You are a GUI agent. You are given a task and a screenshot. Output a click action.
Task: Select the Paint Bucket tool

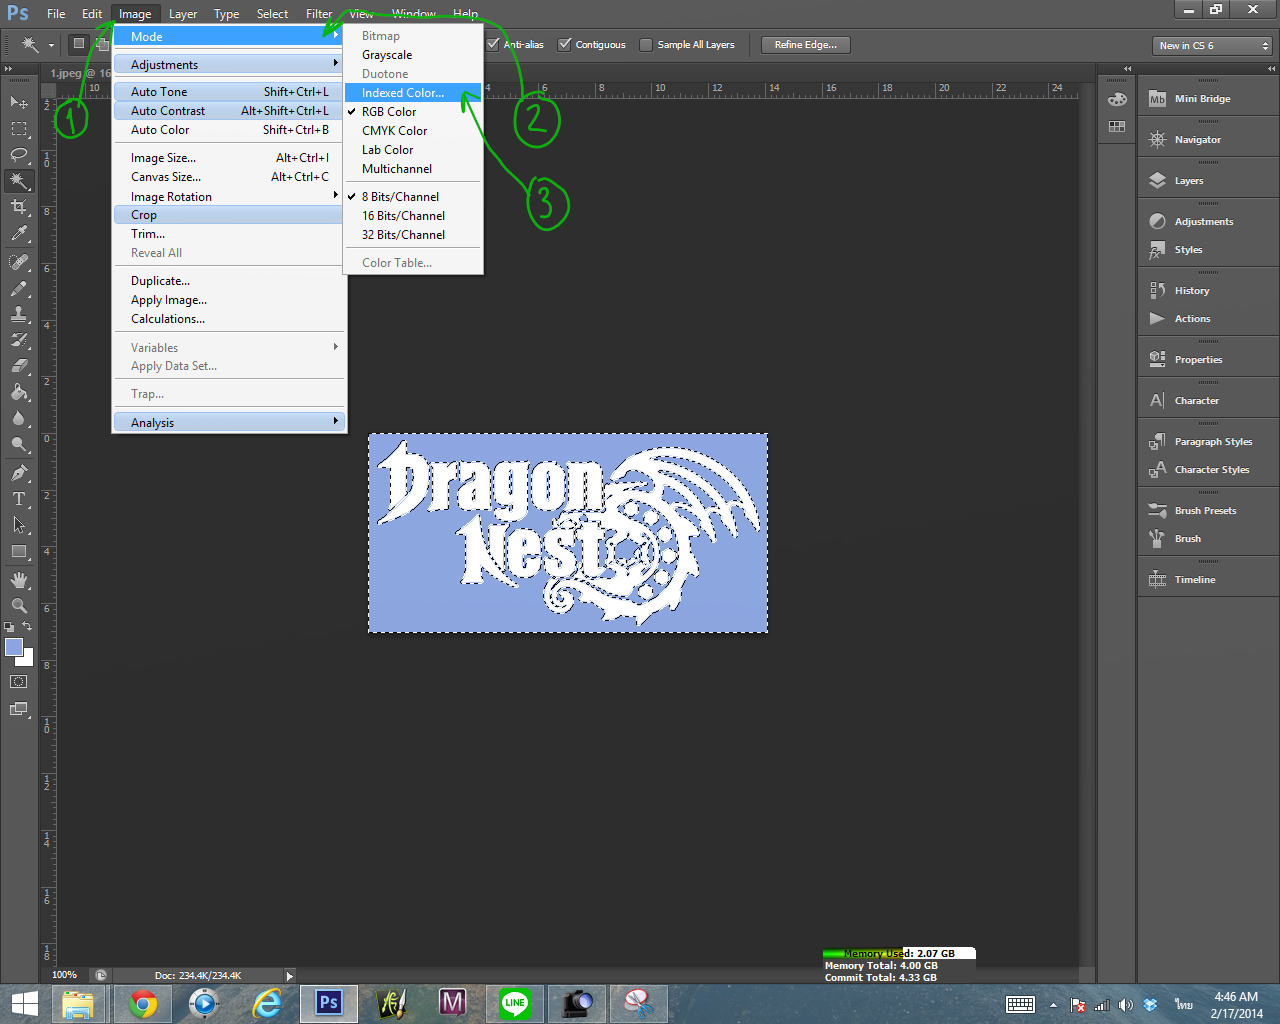point(19,392)
